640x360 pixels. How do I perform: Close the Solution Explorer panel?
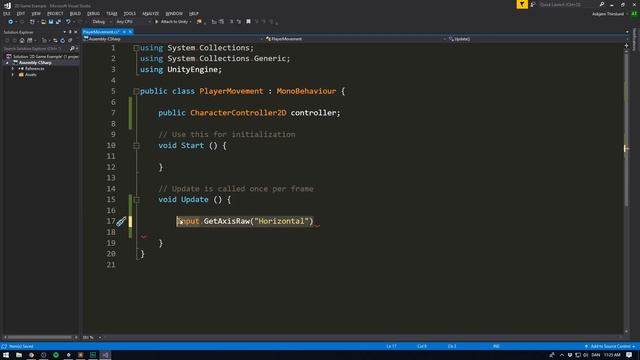point(76,32)
